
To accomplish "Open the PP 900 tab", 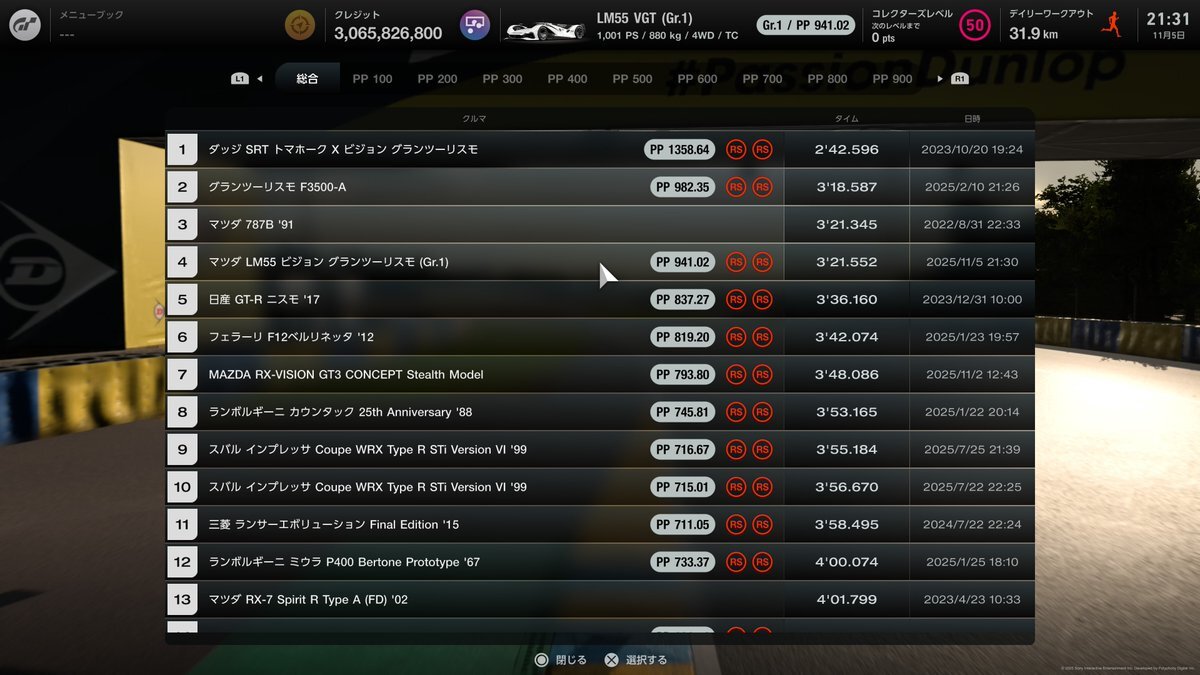I will pos(892,79).
